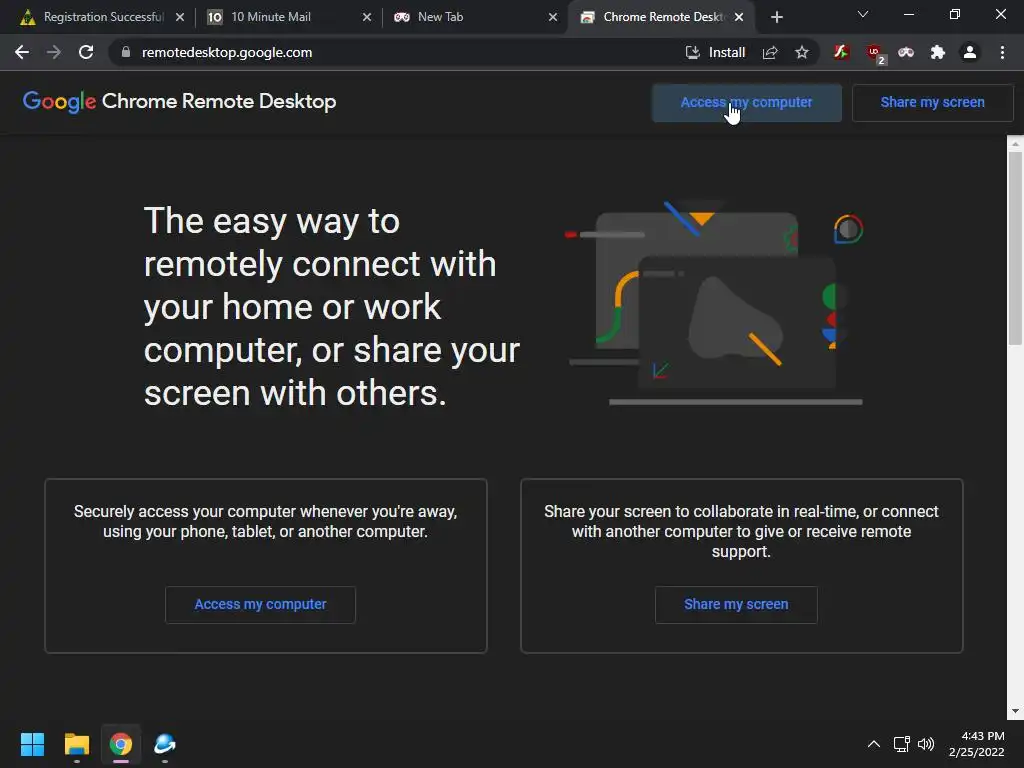Viewport: 1024px width, 768px height.
Task: Close the 10 Minute Mail tab
Action: [367, 17]
